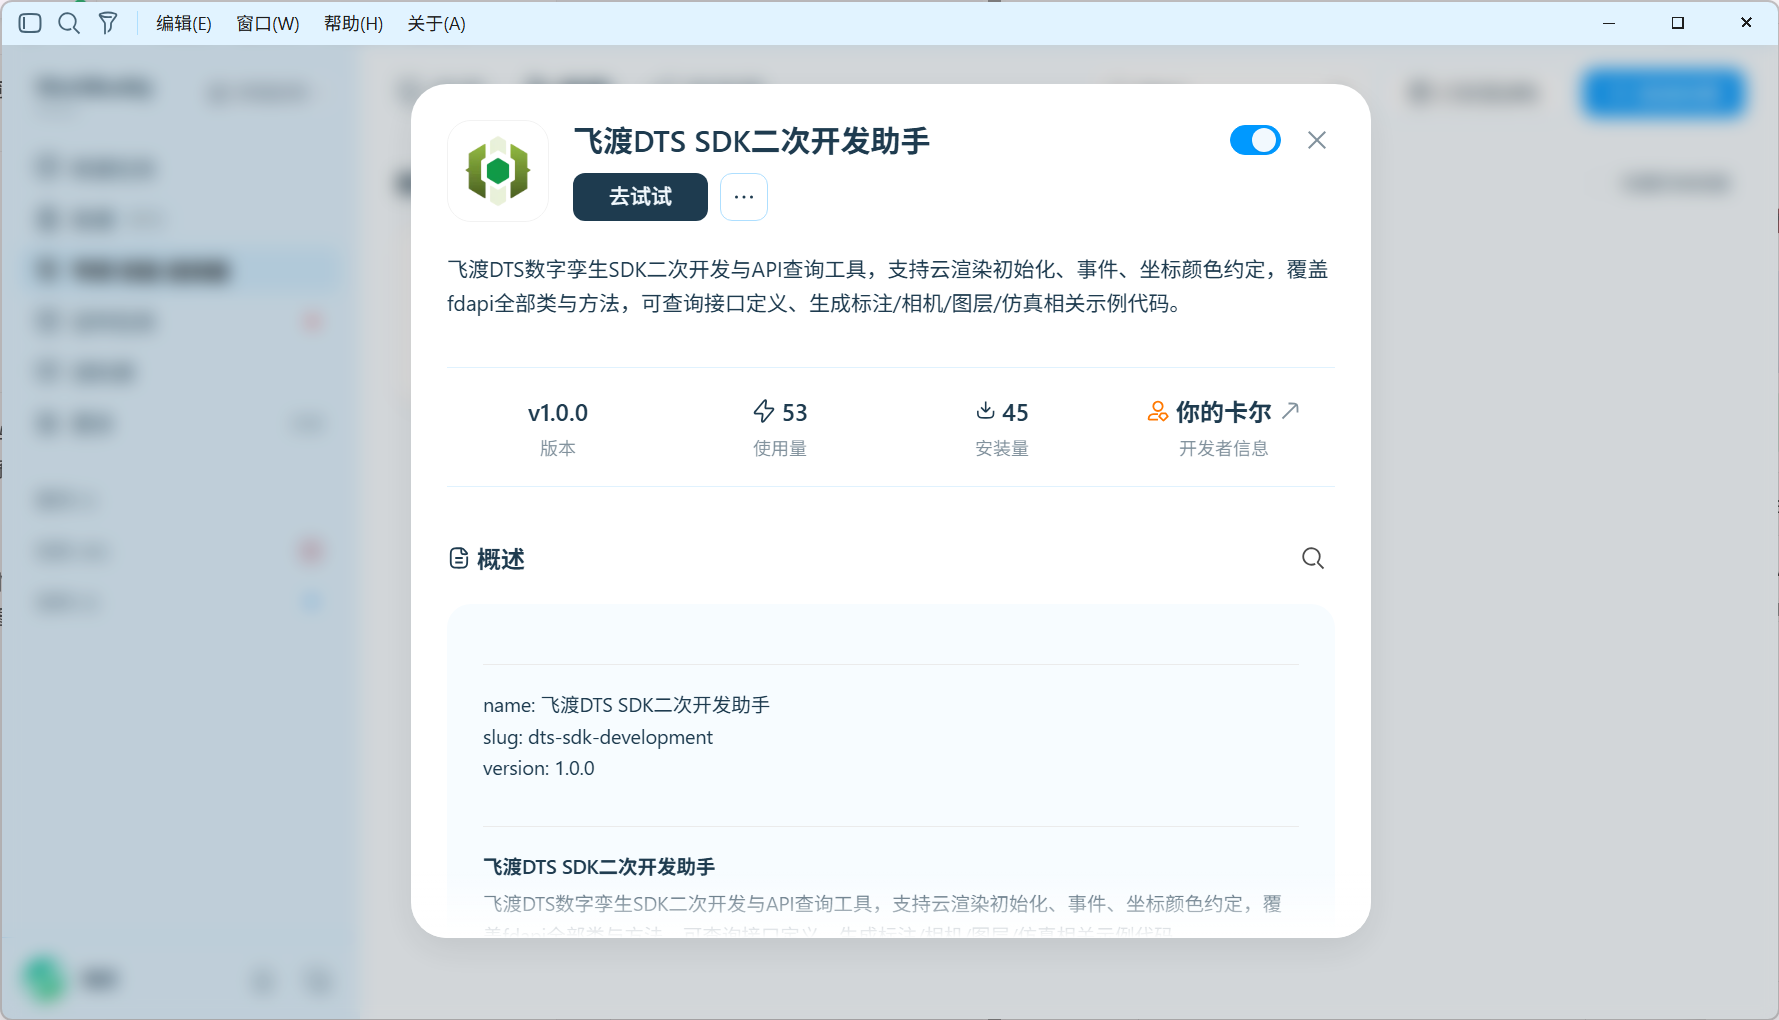Click the 概述 section heading

(501, 559)
